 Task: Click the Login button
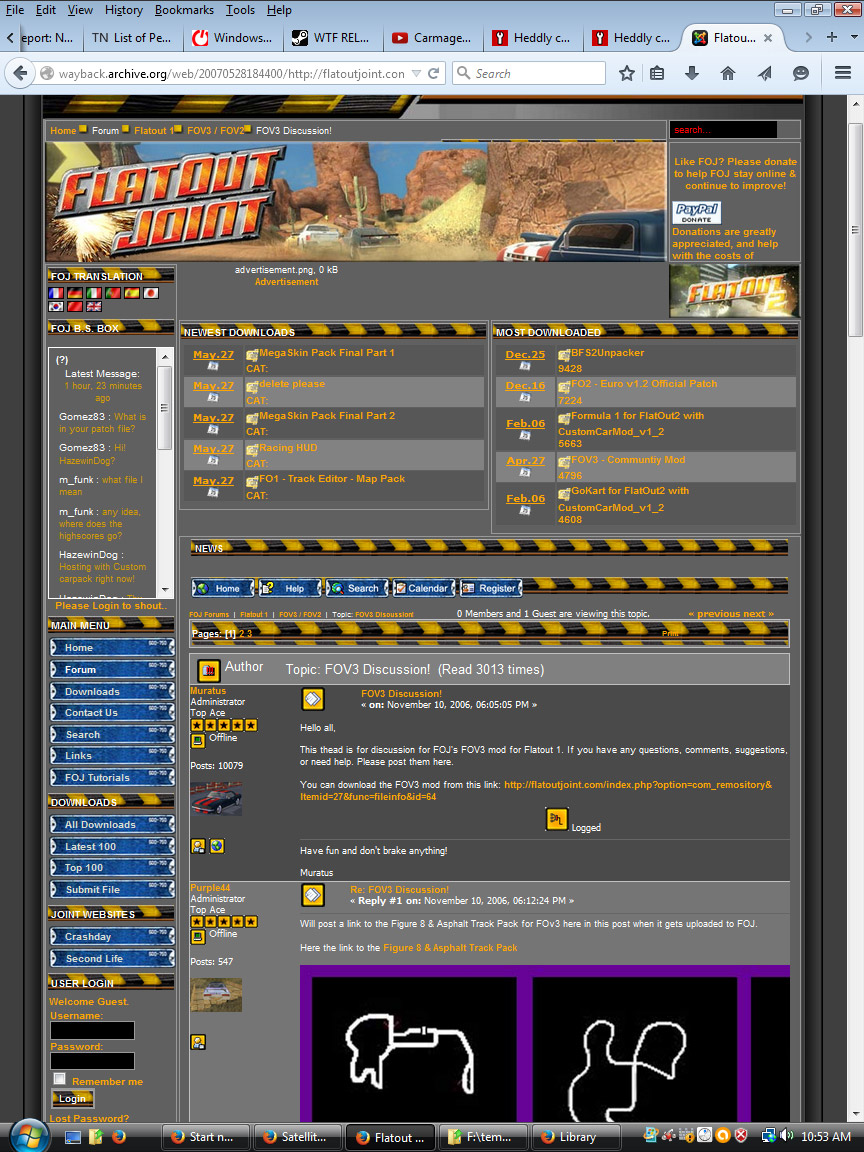[x=72, y=1098]
